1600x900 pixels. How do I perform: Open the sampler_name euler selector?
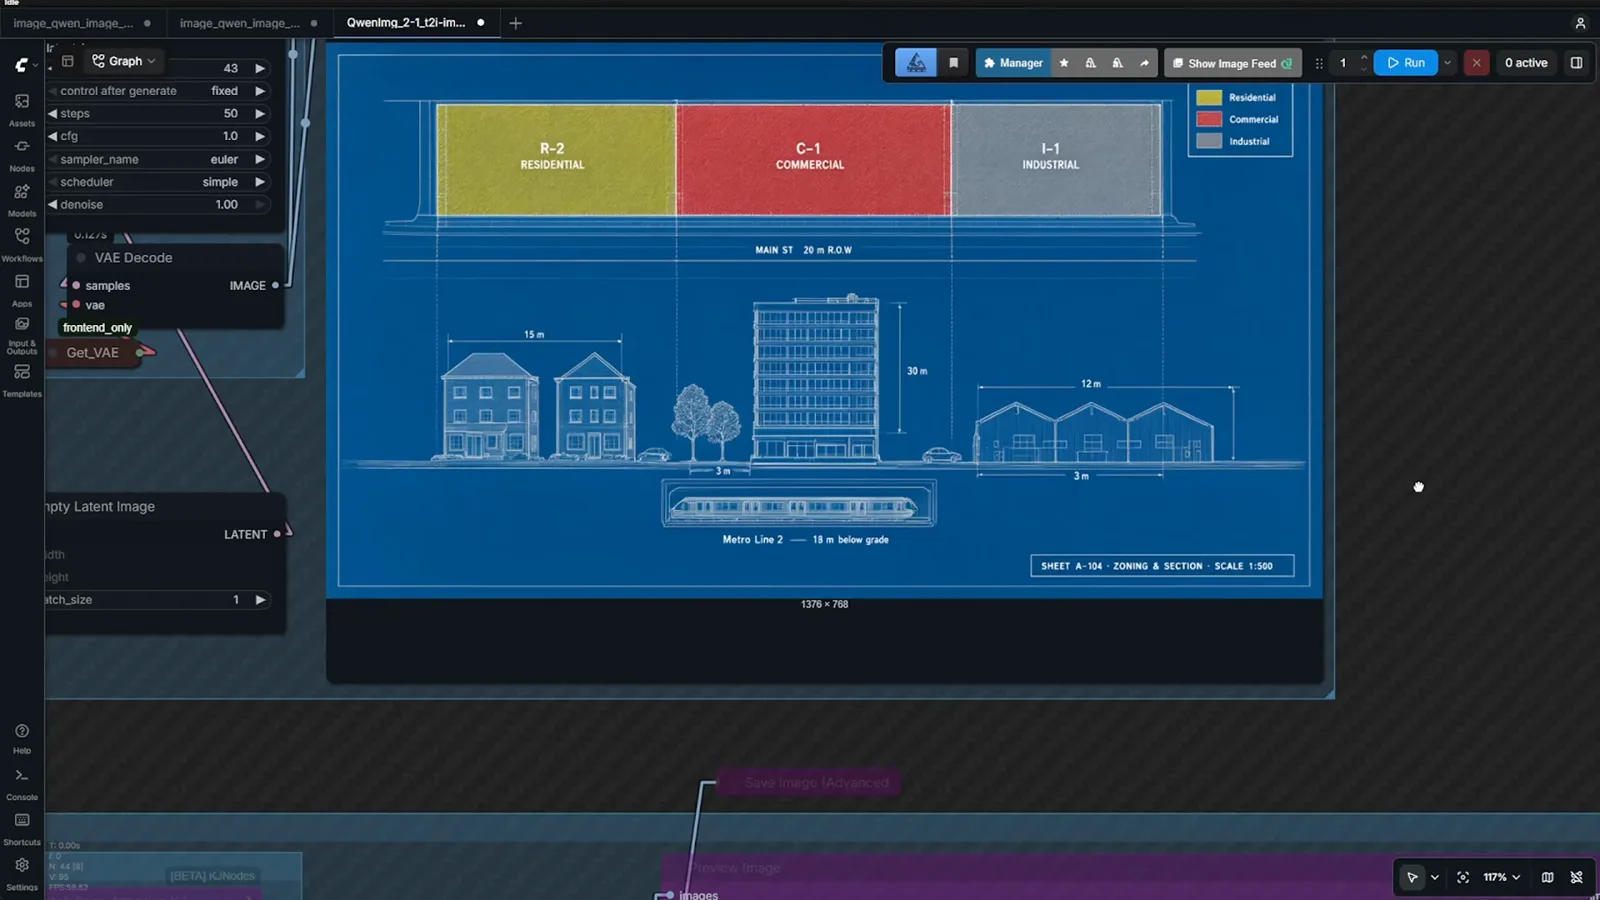tap(158, 159)
